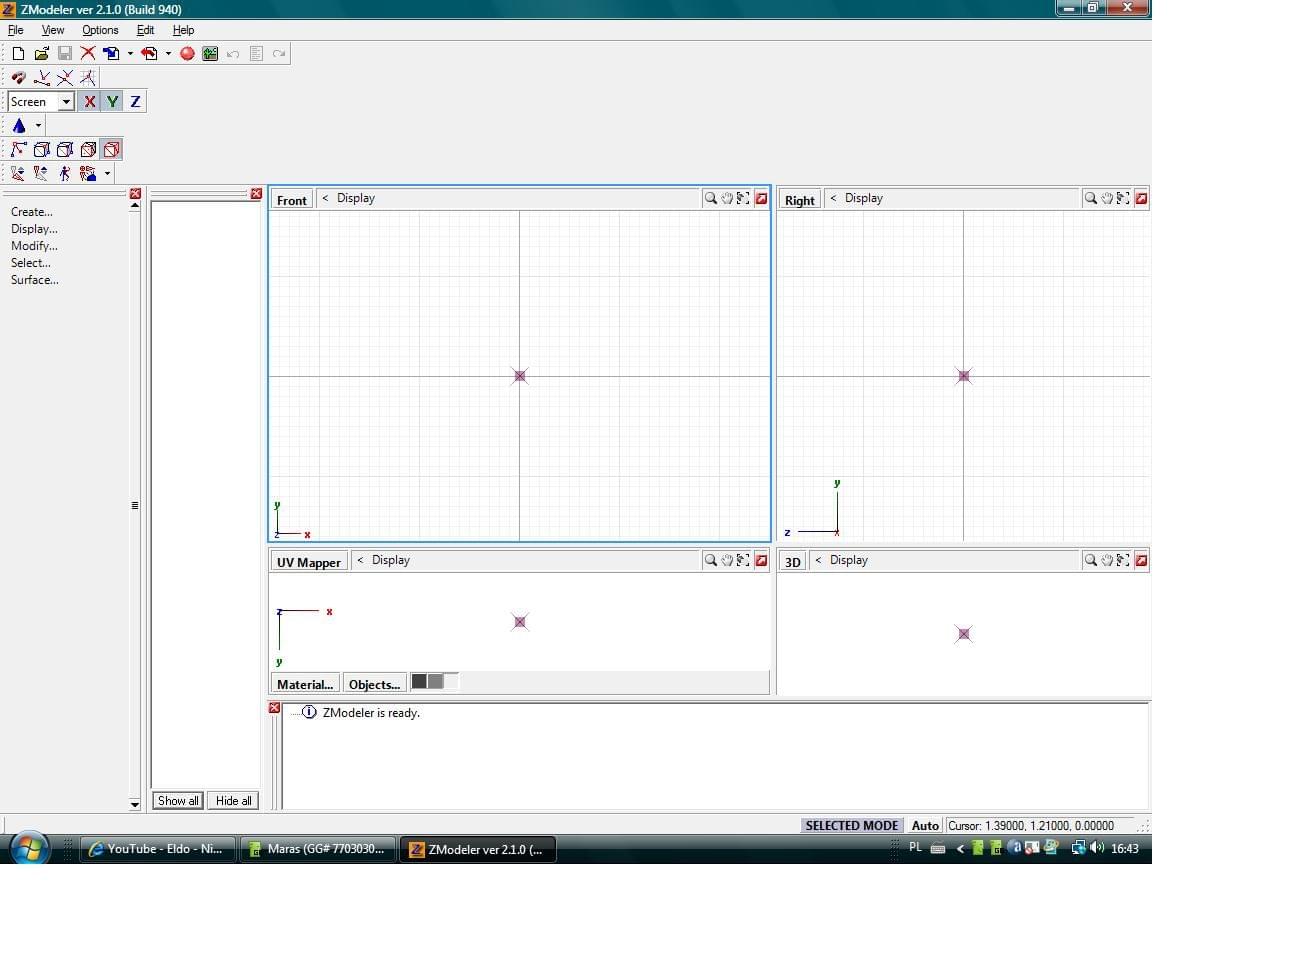
Task: Click the zoom magnifier in Front viewport
Action: coord(710,198)
